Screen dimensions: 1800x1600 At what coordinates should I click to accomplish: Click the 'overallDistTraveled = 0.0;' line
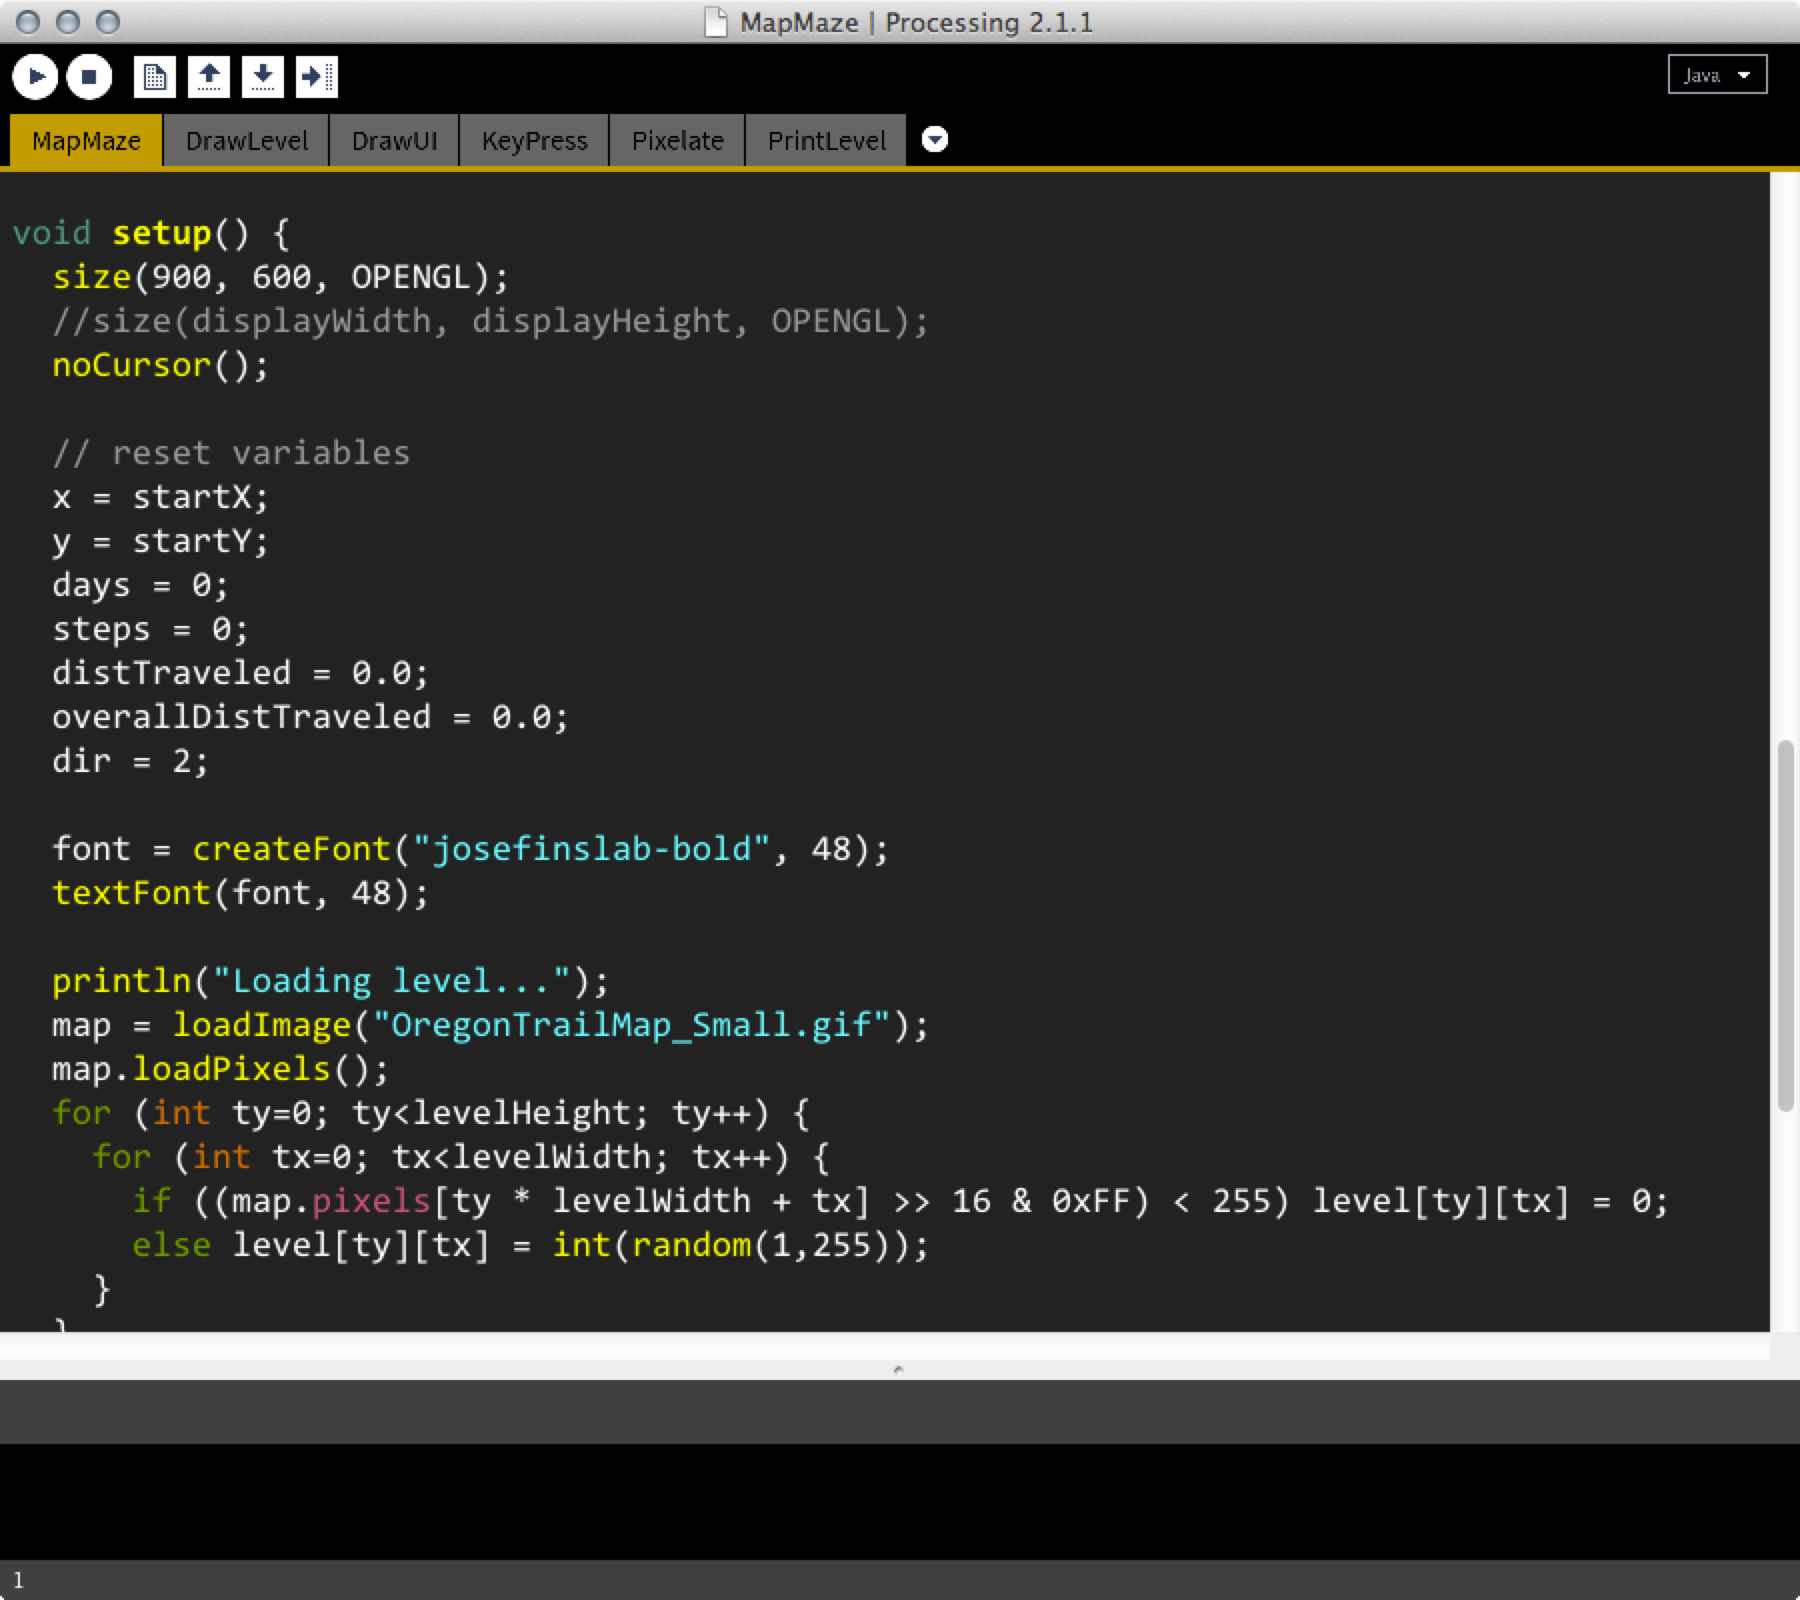tap(310, 717)
